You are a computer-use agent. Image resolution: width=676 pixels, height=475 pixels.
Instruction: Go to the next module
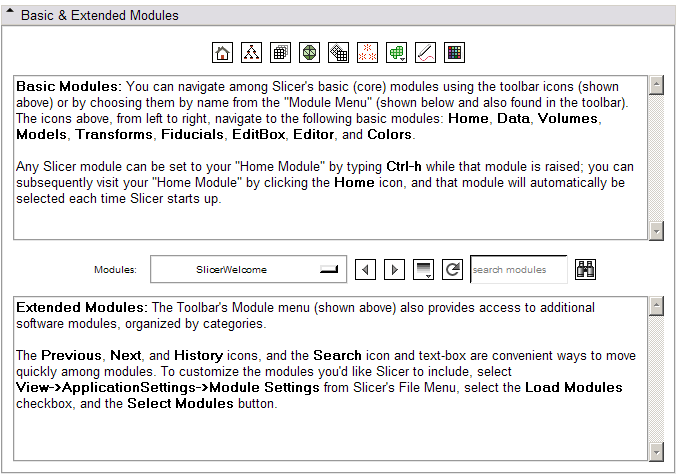(x=394, y=270)
